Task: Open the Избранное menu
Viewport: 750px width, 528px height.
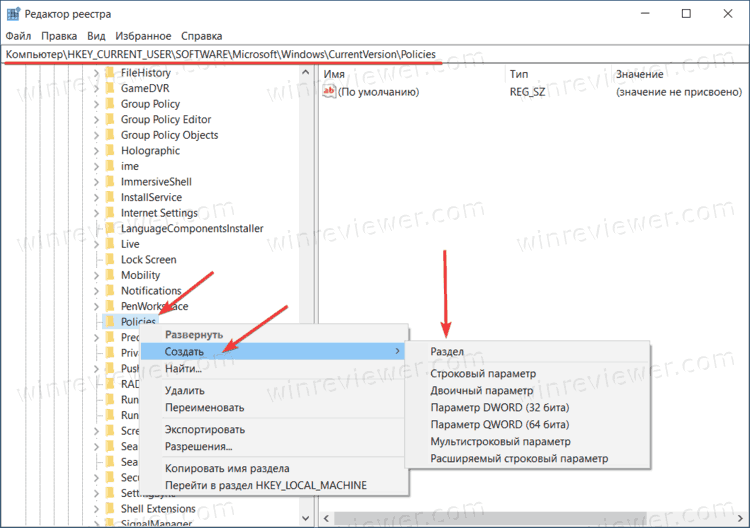Action: click(x=143, y=36)
